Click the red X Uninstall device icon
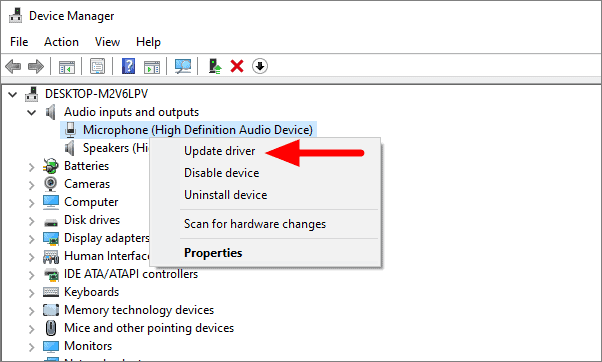This screenshot has width=602, height=362. click(x=237, y=66)
